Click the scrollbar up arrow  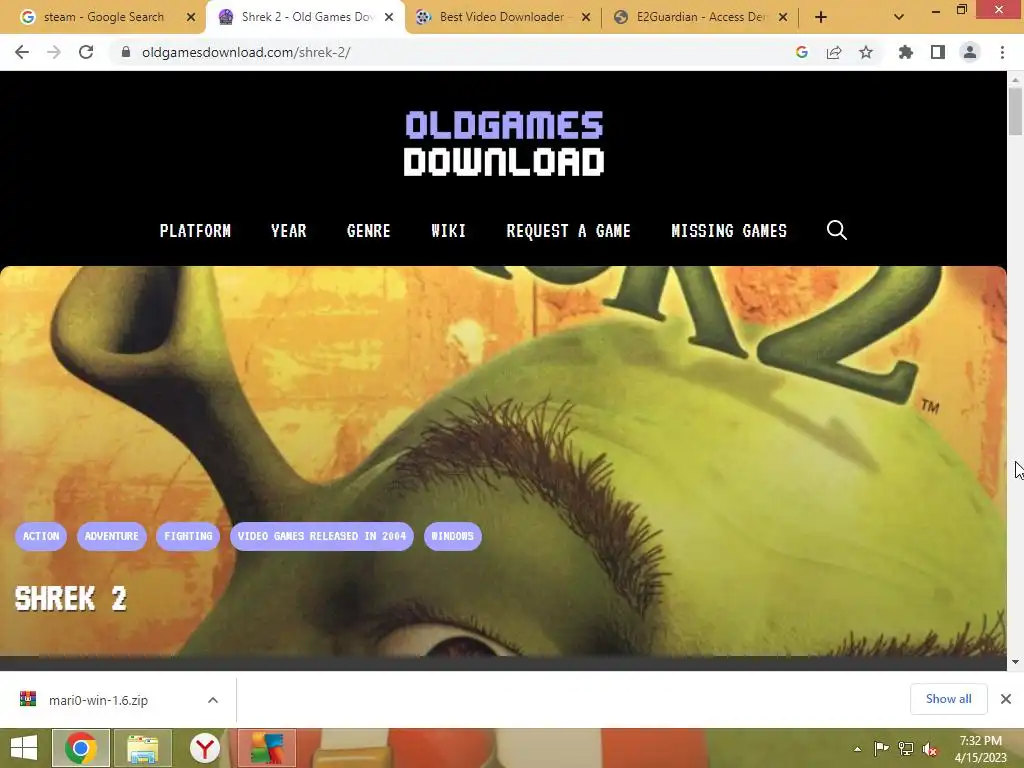click(1015, 79)
